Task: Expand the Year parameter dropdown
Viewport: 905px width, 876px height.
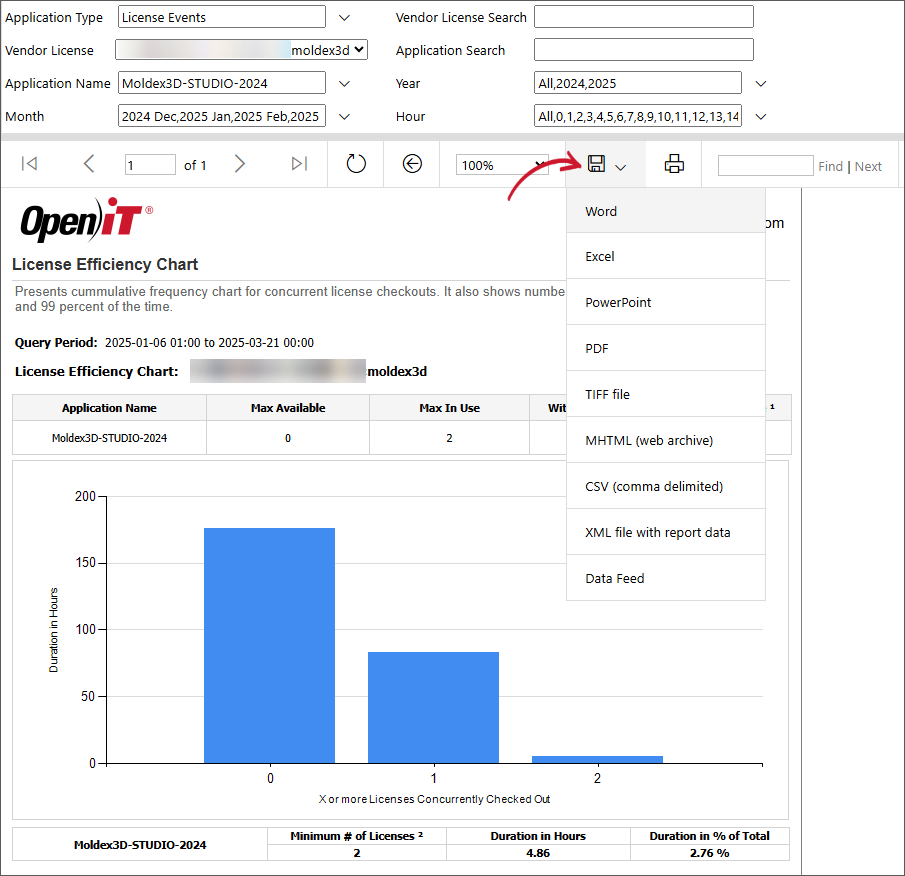Action: coord(761,83)
